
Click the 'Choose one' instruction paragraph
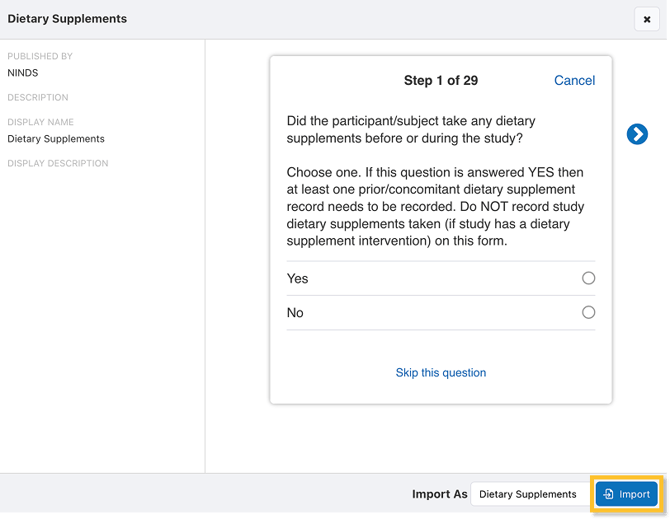435,206
